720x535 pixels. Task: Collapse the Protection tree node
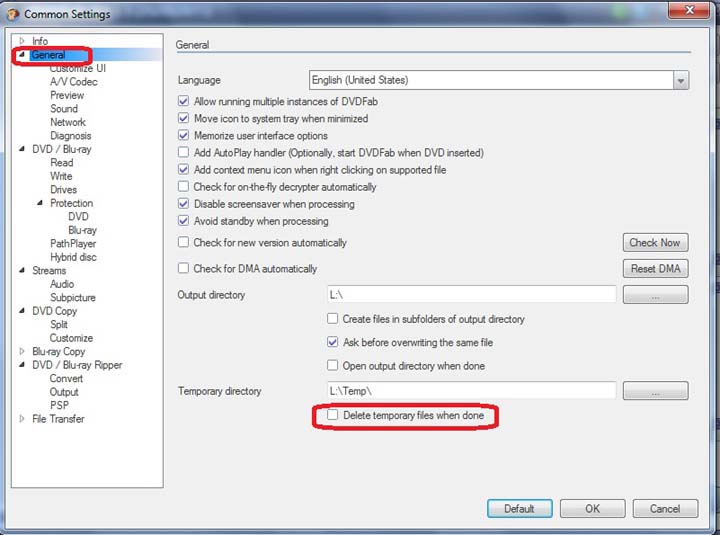click(x=40, y=203)
